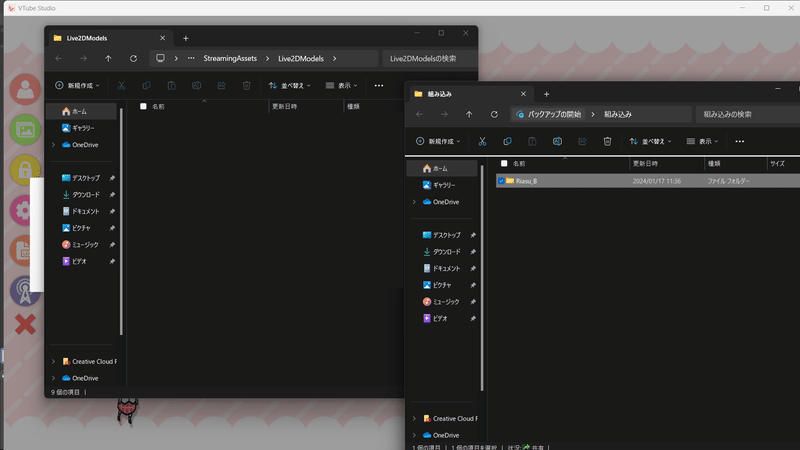Click Copy icon in 組み込み window toolbar

pyautogui.click(x=507, y=141)
